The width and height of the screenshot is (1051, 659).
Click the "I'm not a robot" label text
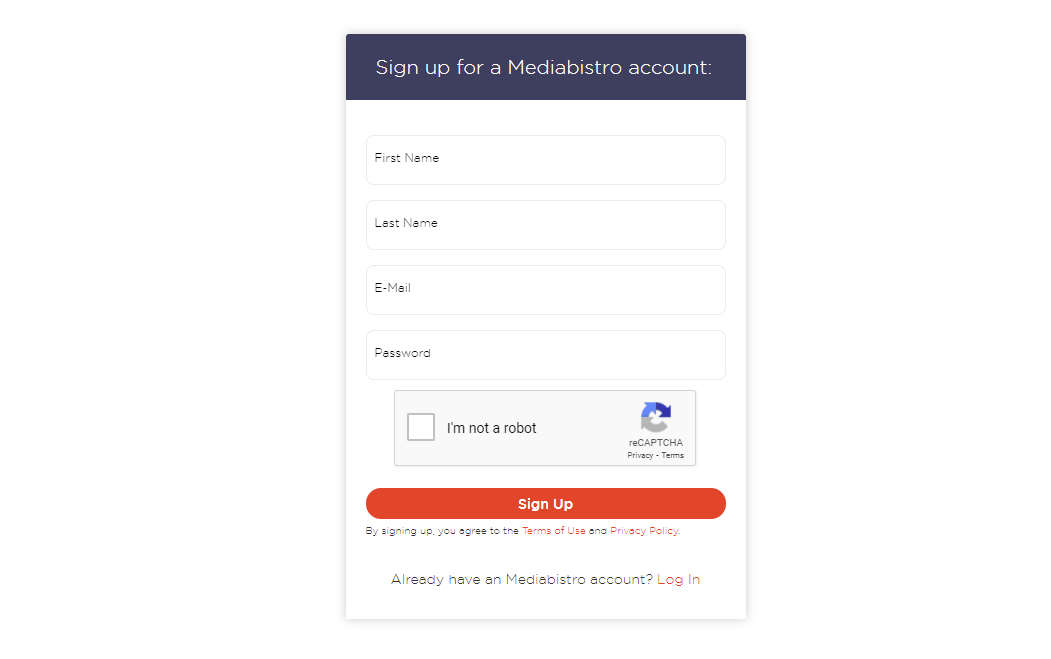(x=492, y=428)
